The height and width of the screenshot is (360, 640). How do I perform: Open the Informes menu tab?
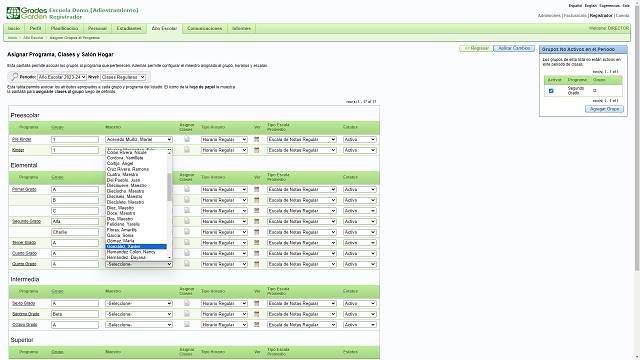click(241, 29)
